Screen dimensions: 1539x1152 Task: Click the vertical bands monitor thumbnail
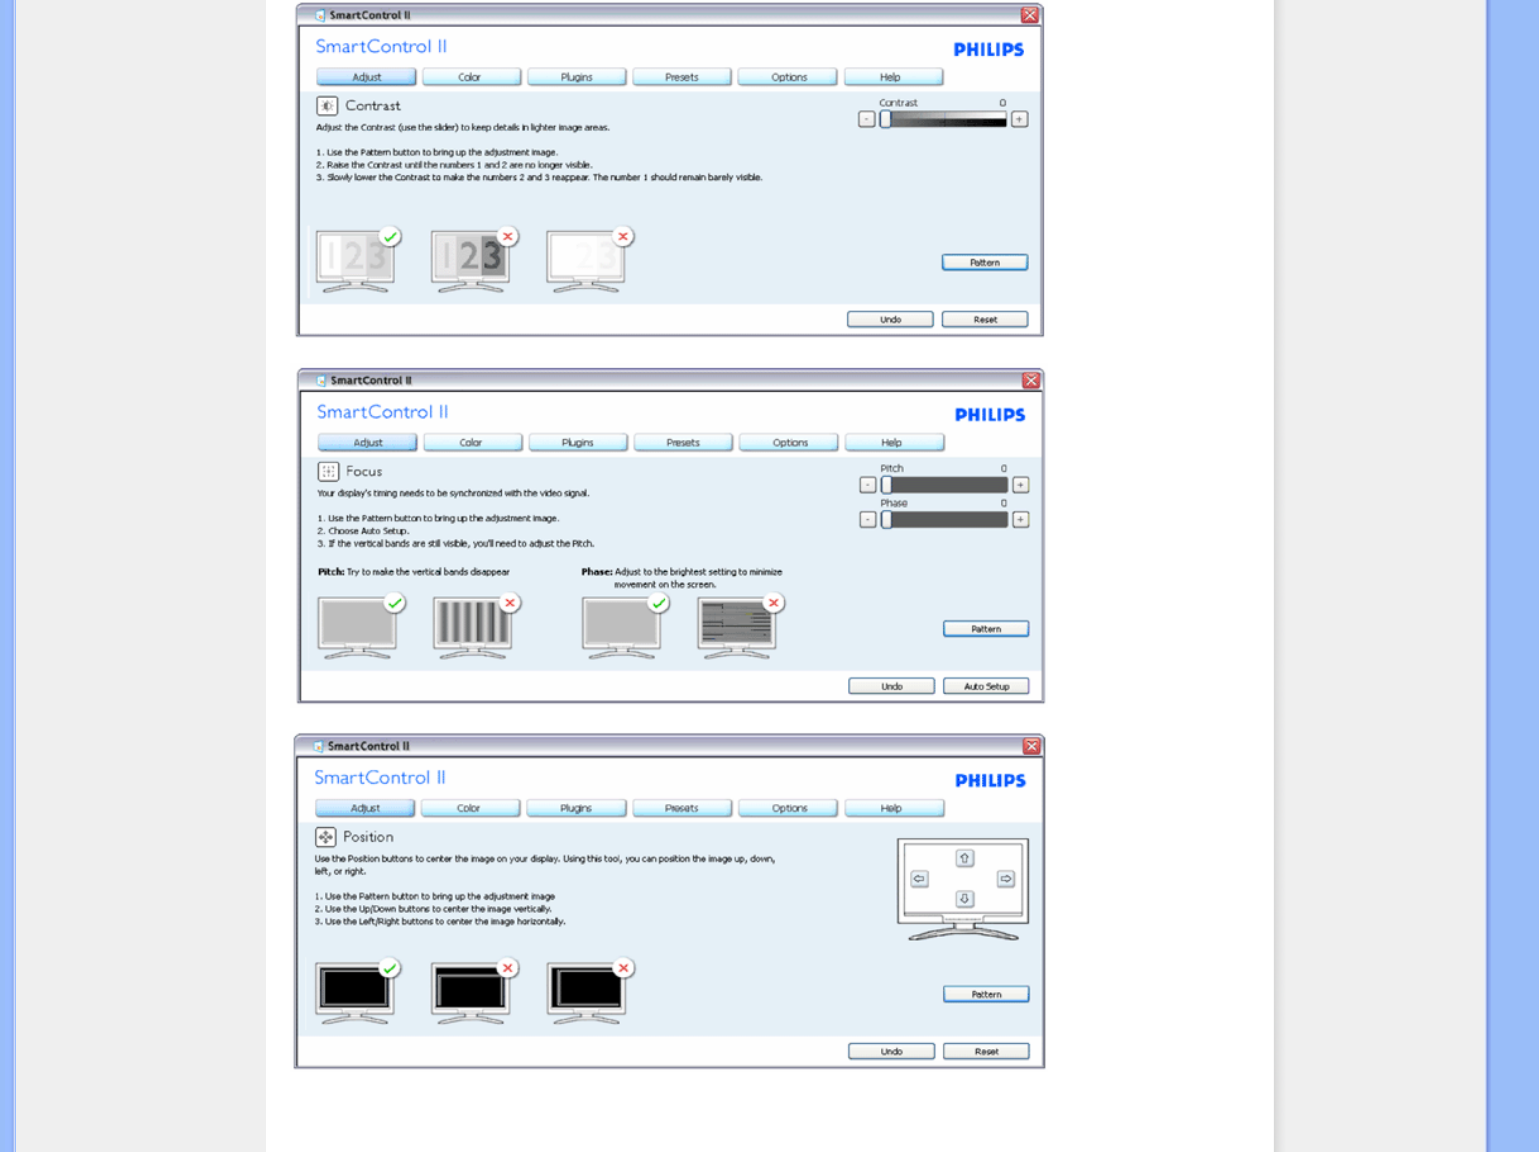[472, 627]
